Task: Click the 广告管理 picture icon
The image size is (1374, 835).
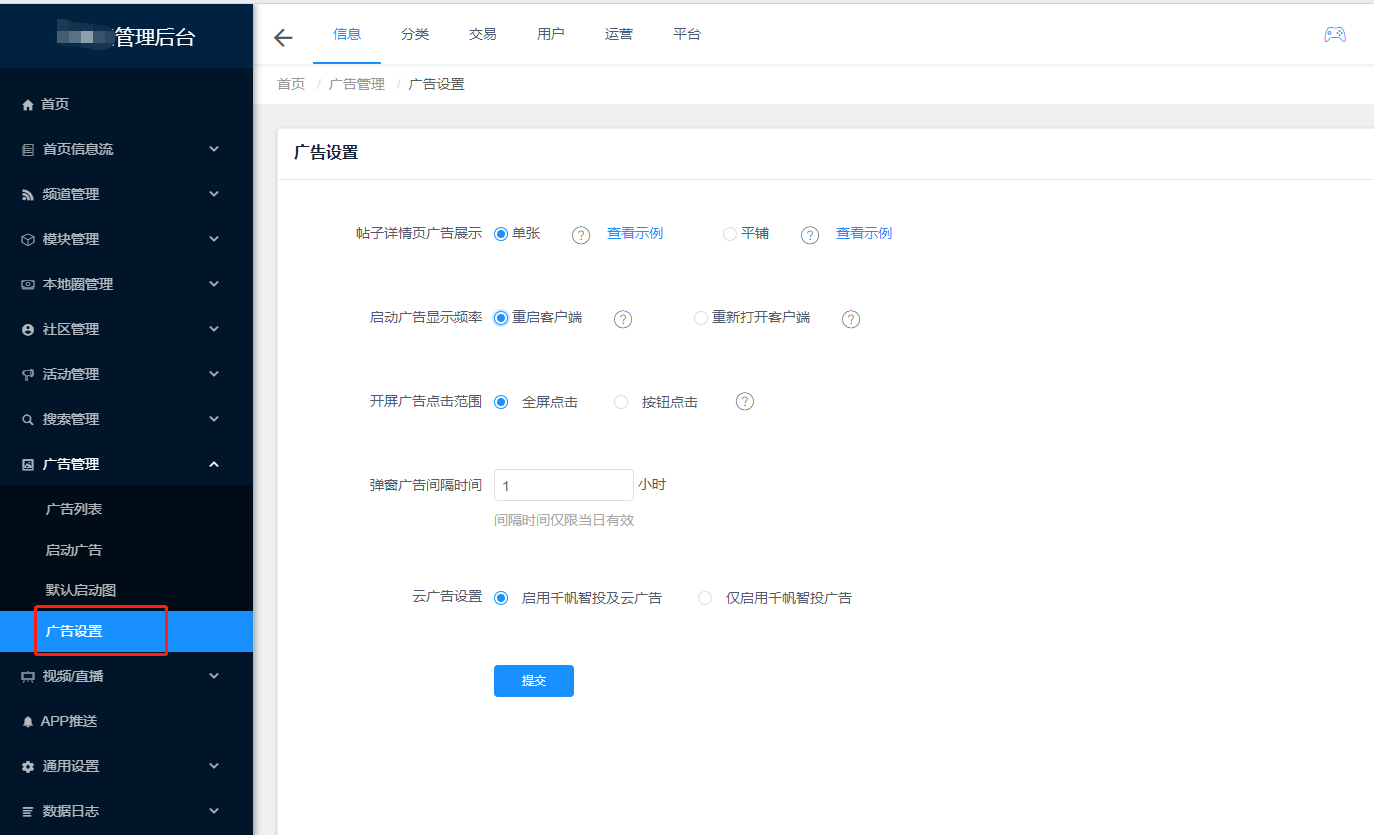Action: pos(28,465)
